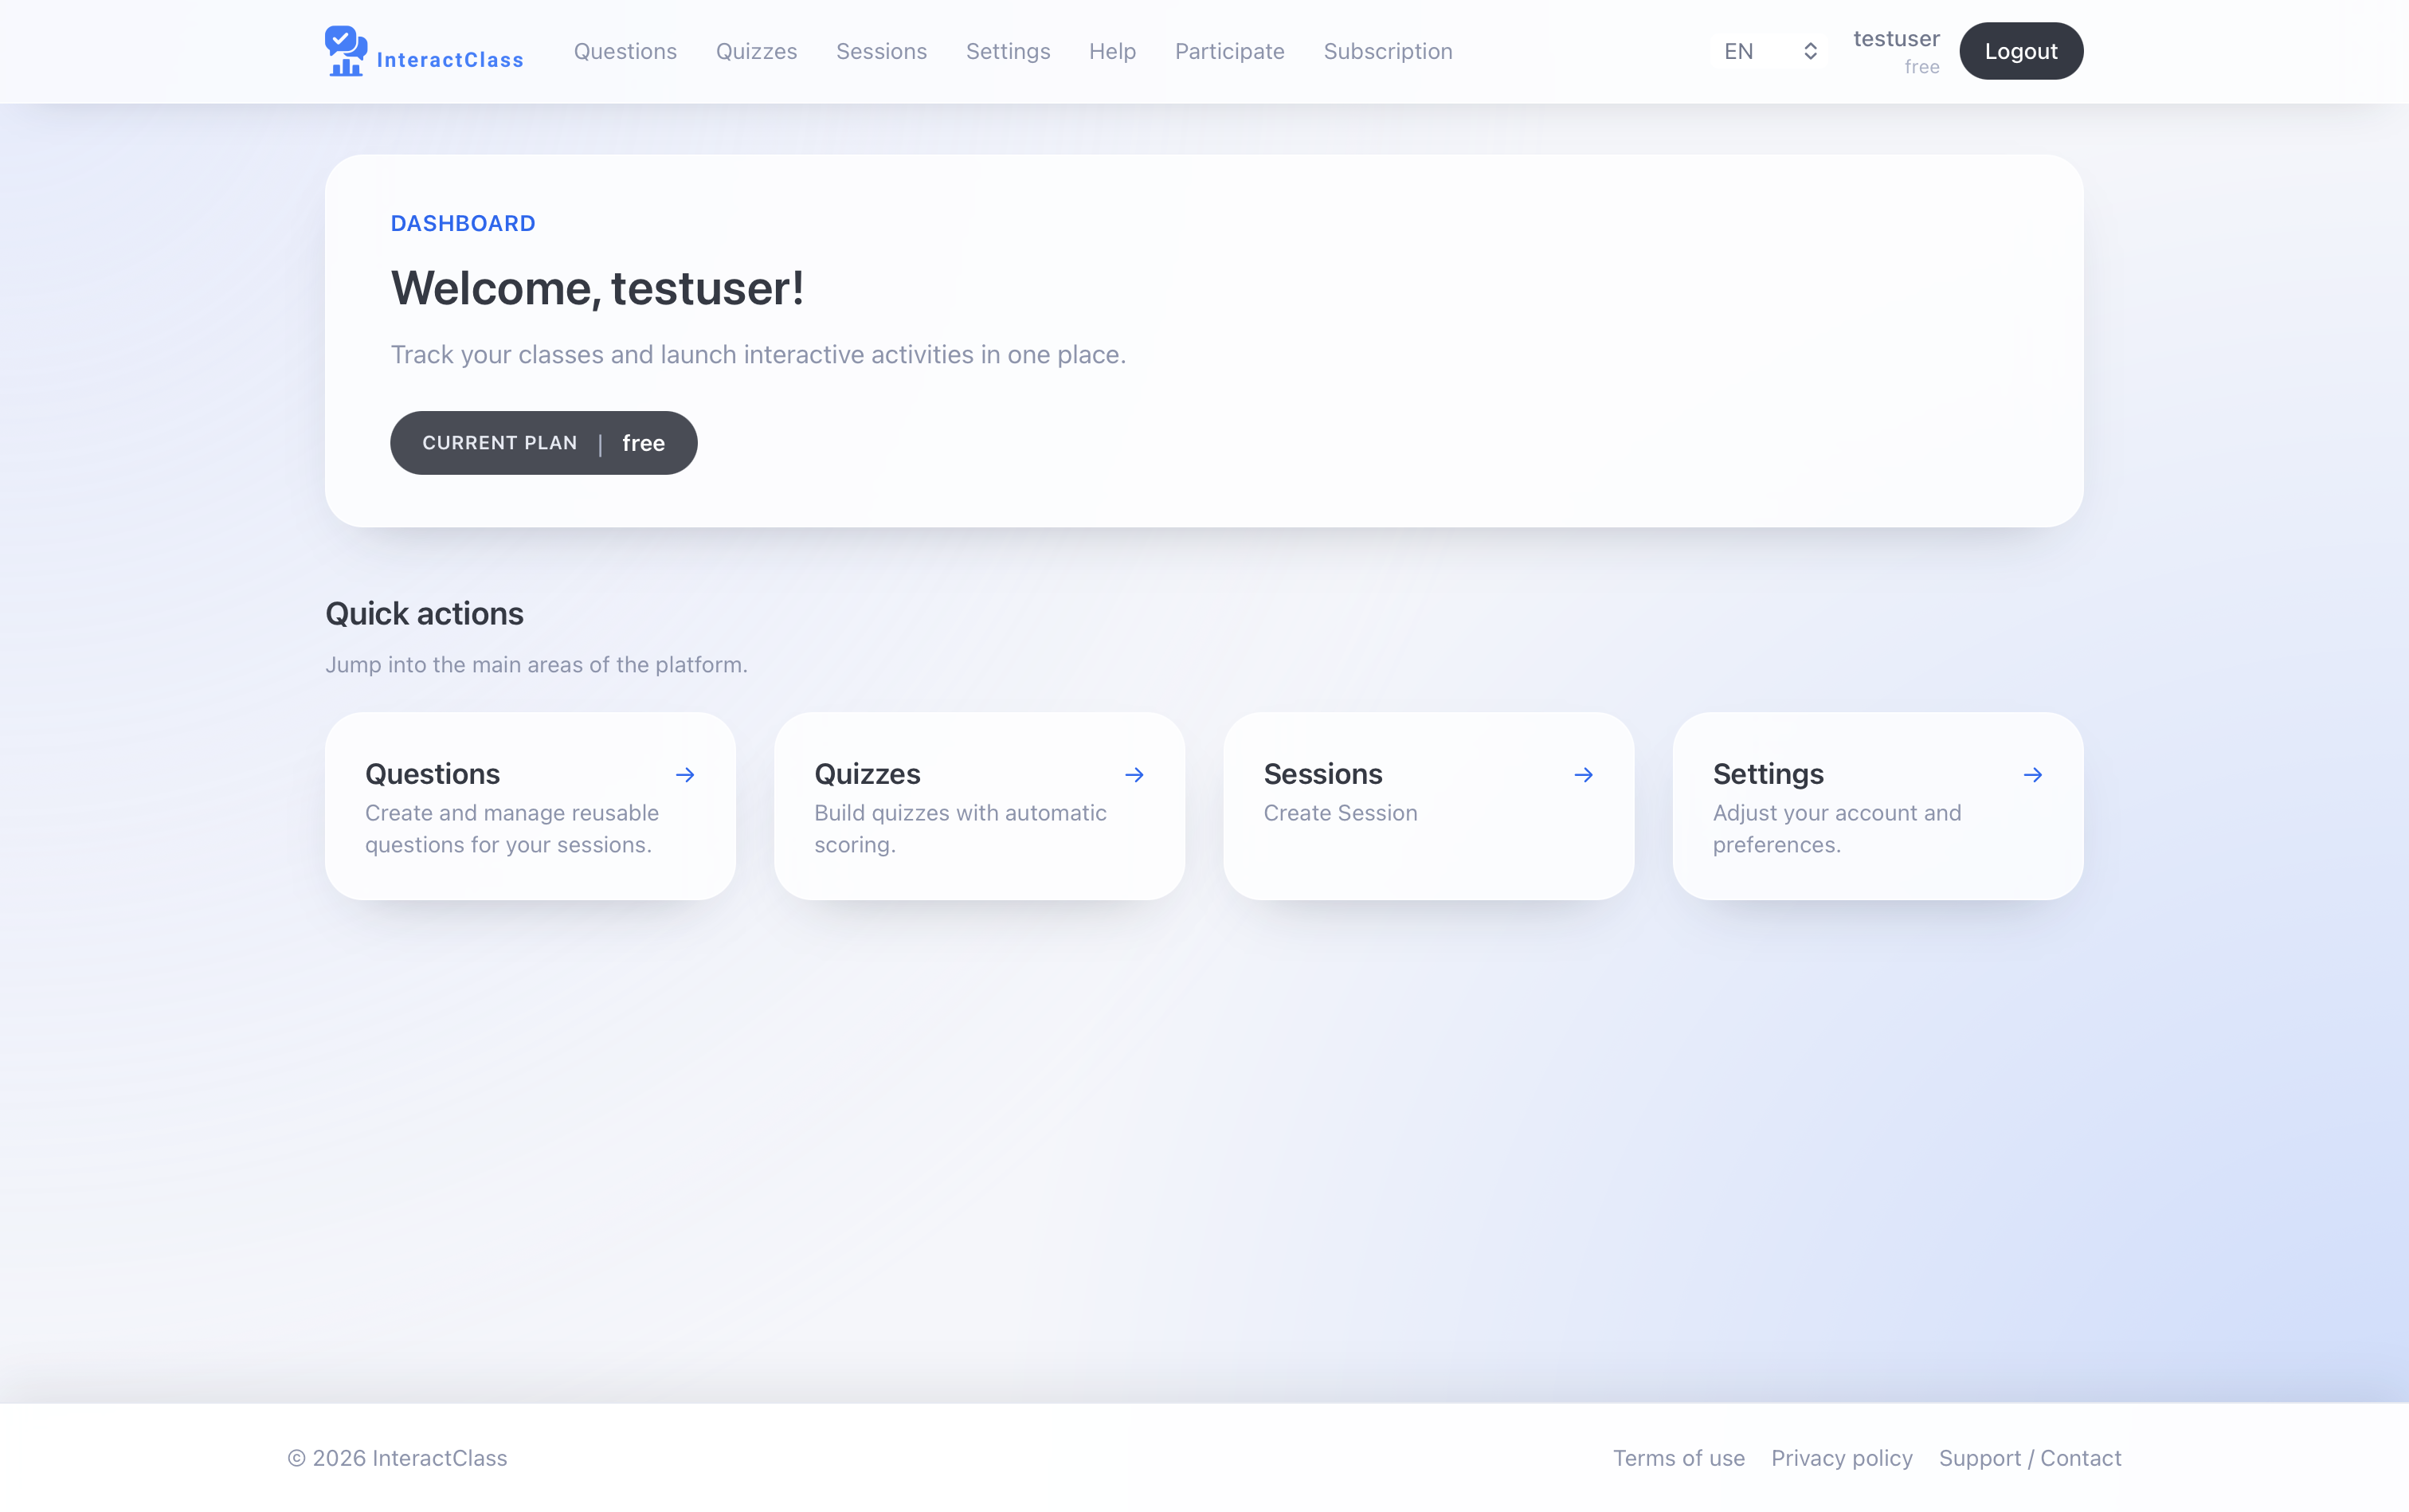Open the EN language dropdown

coord(1754,51)
